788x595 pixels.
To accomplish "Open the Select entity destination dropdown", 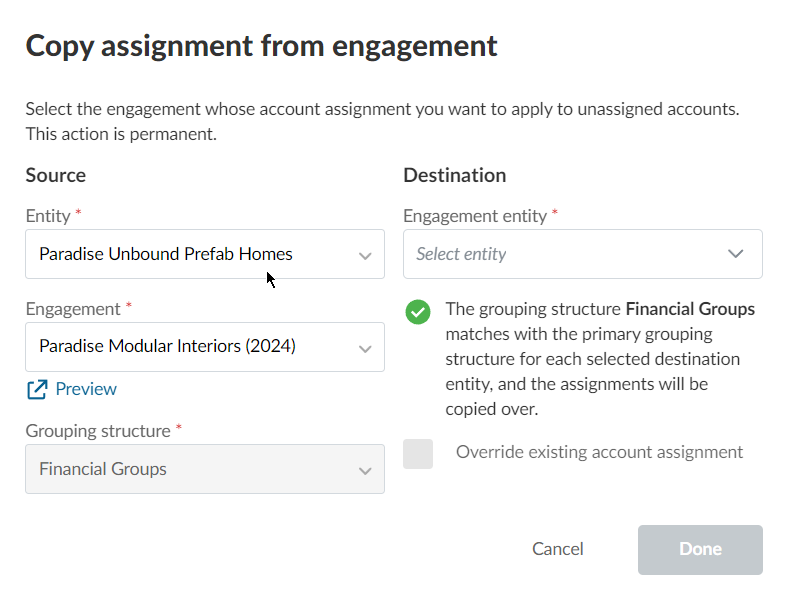I will point(570,254).
